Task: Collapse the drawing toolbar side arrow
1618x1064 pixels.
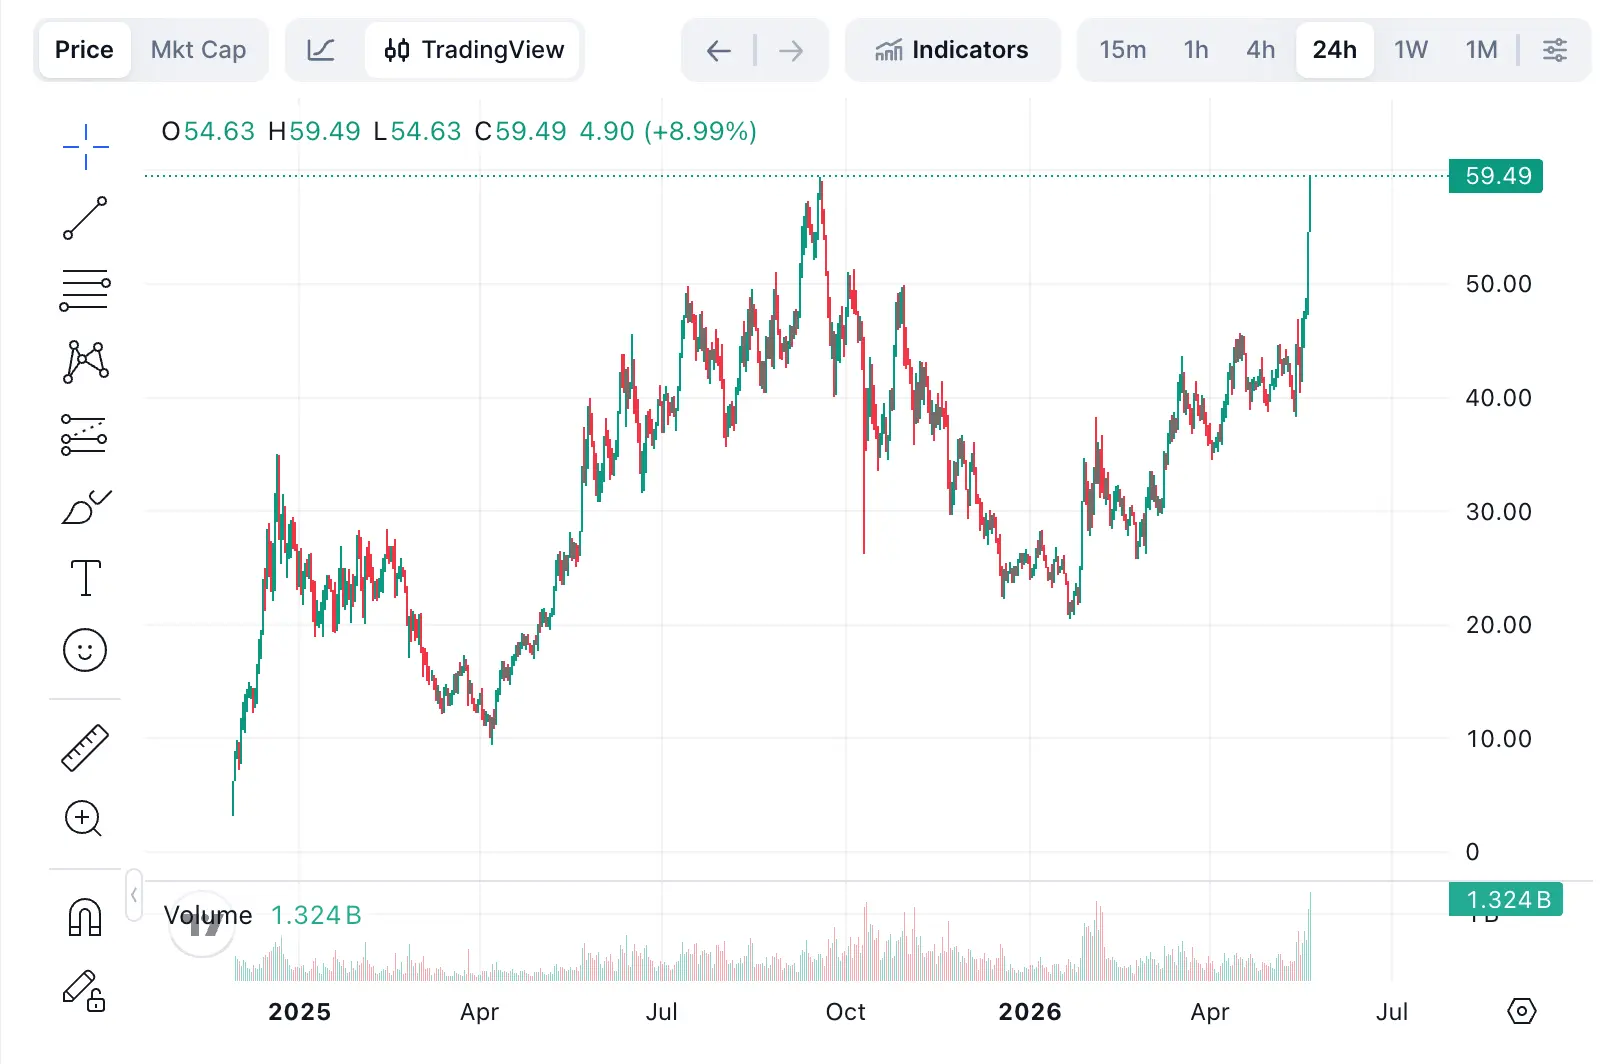Action: coord(134,895)
